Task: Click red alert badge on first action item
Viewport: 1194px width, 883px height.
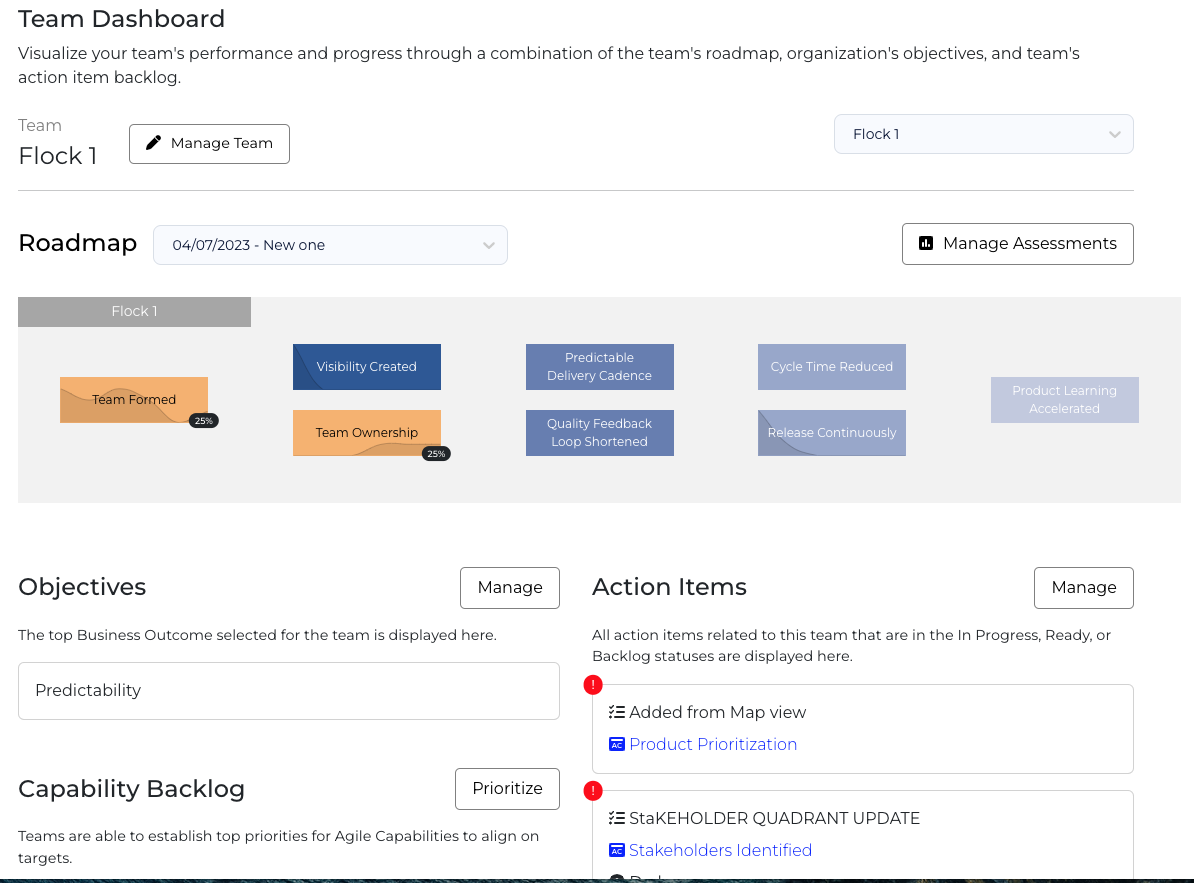Action: tap(593, 685)
